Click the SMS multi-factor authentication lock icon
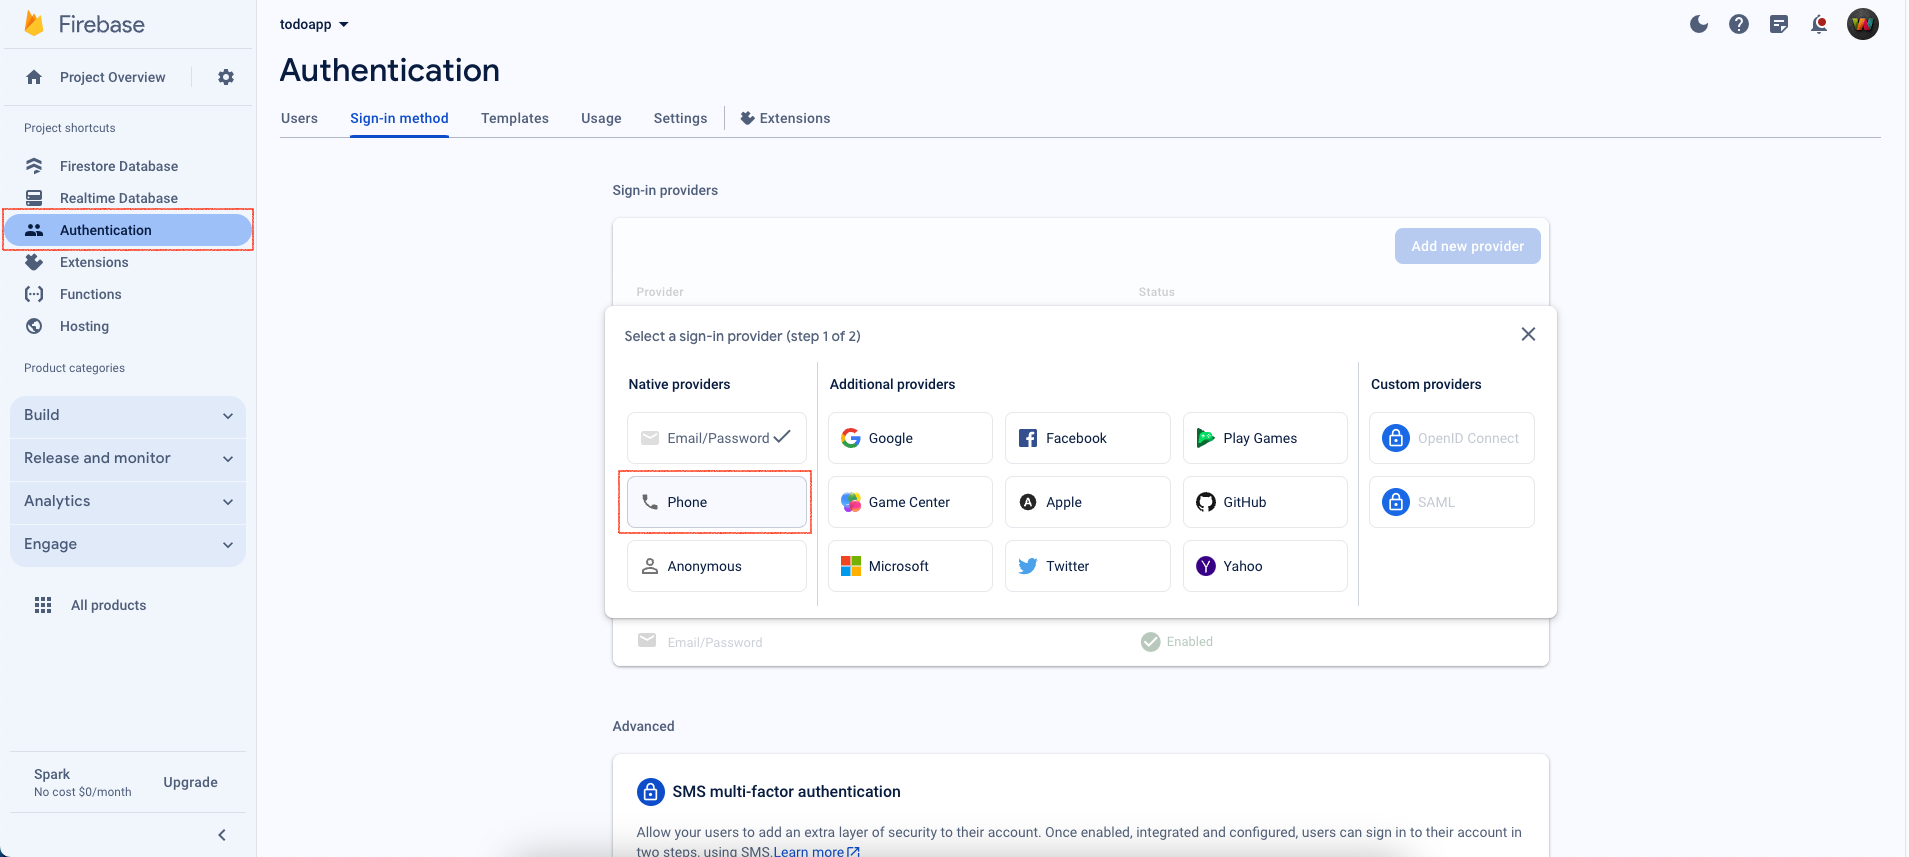 pos(651,792)
